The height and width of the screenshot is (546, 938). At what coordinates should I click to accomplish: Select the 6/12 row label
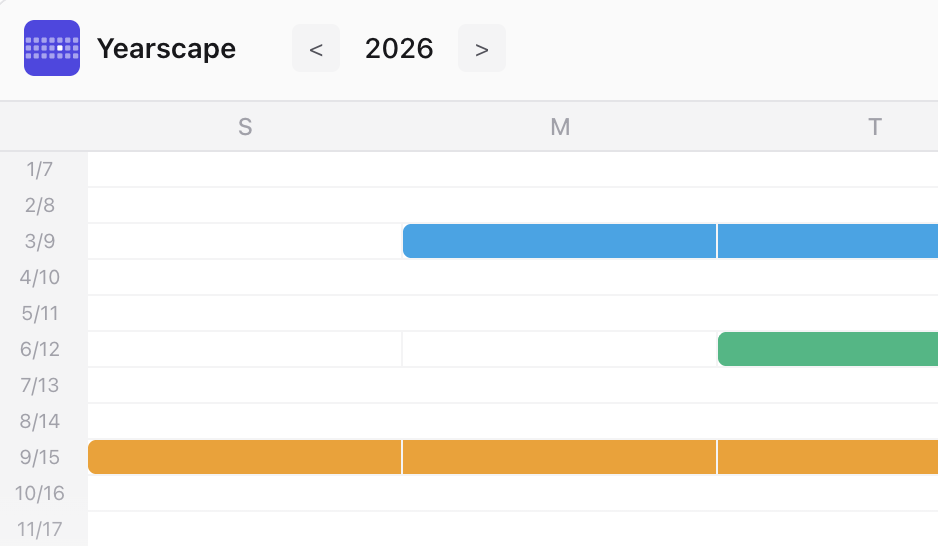point(40,350)
